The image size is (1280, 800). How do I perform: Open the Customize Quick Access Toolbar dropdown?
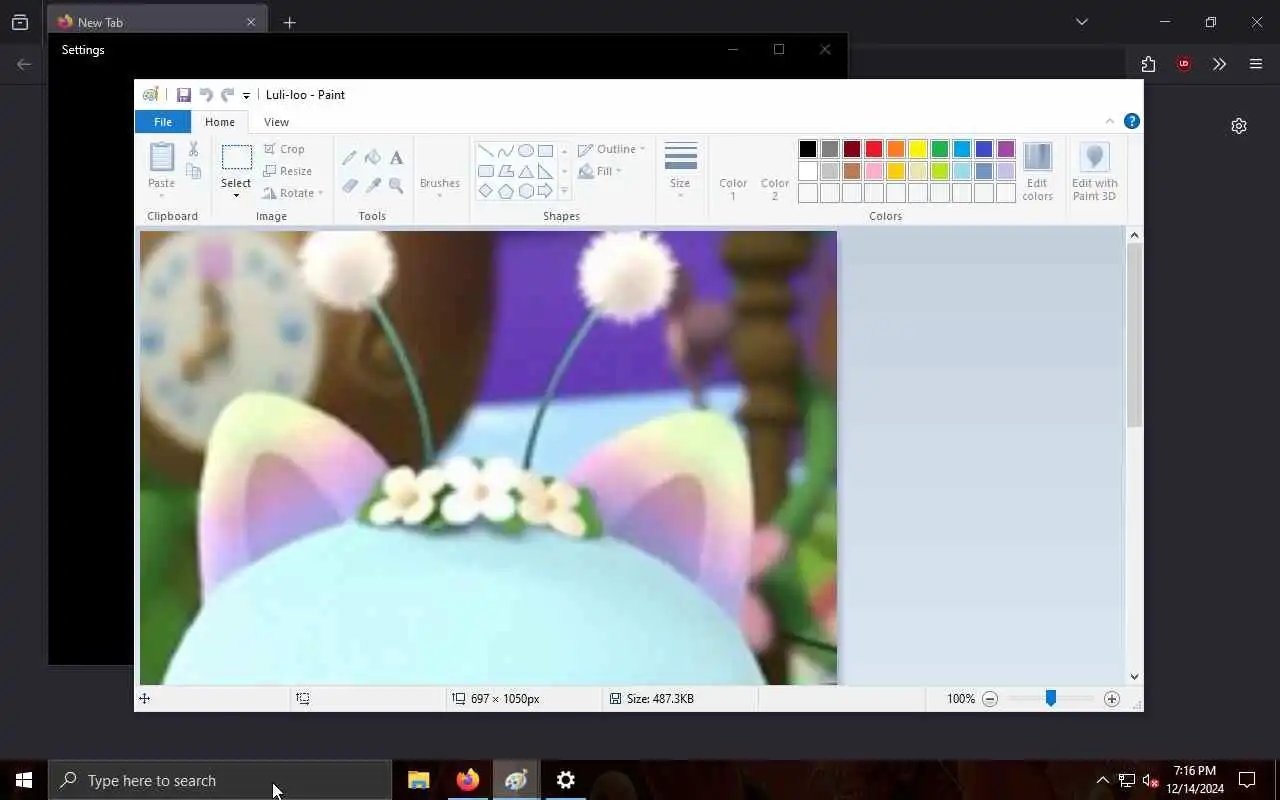click(x=246, y=96)
